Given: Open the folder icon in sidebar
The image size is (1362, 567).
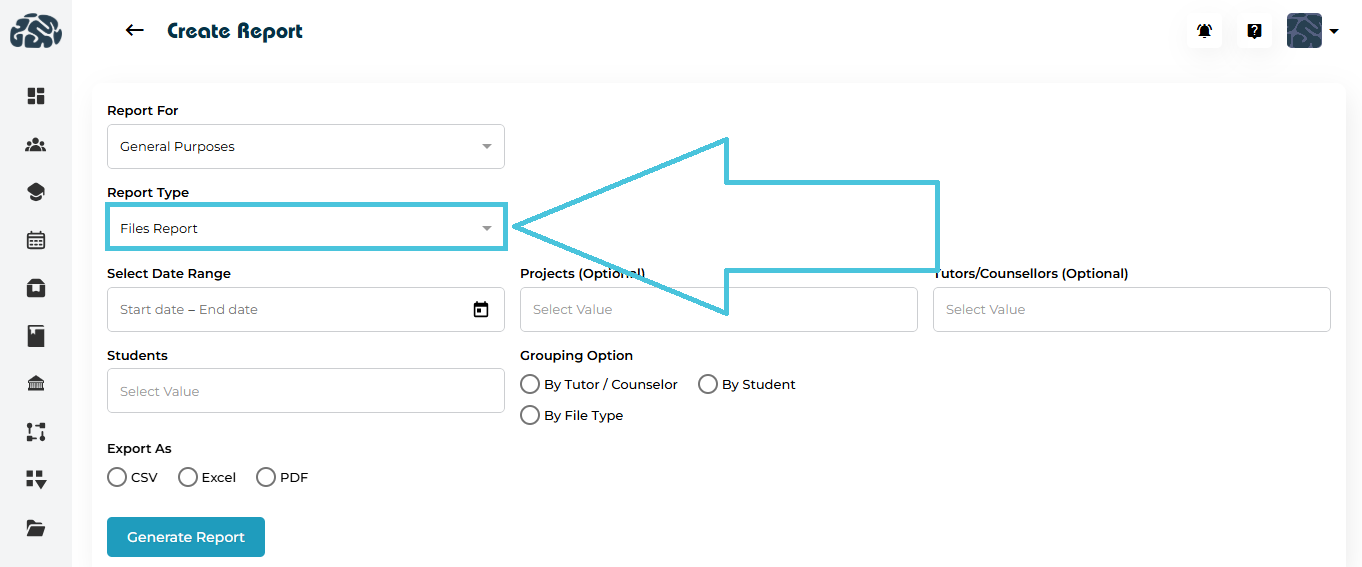Looking at the screenshot, I should click(36, 528).
